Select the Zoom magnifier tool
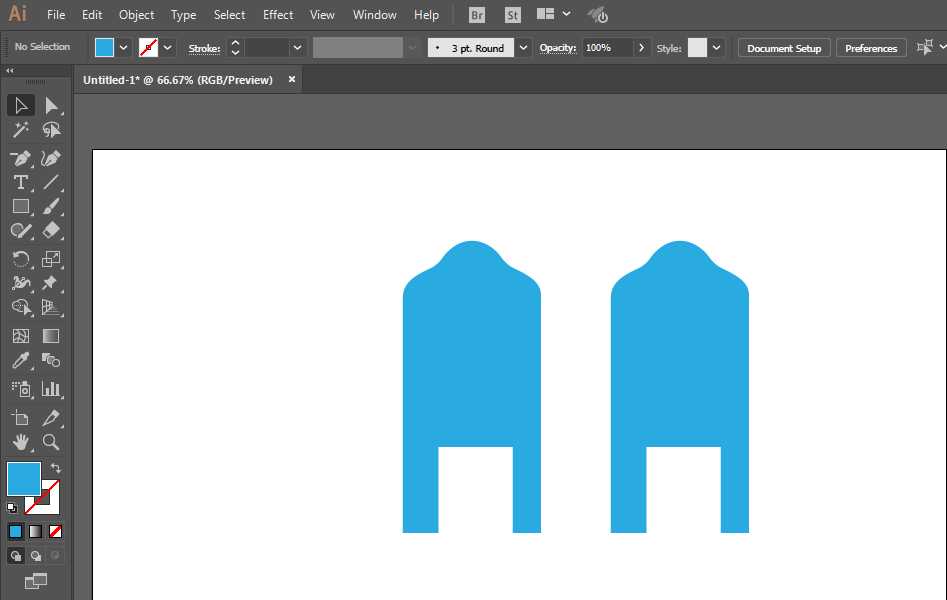The height and width of the screenshot is (600, 947). 51,441
